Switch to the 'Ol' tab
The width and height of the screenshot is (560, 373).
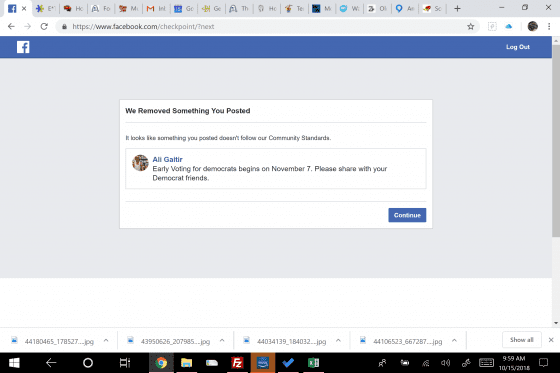378,9
